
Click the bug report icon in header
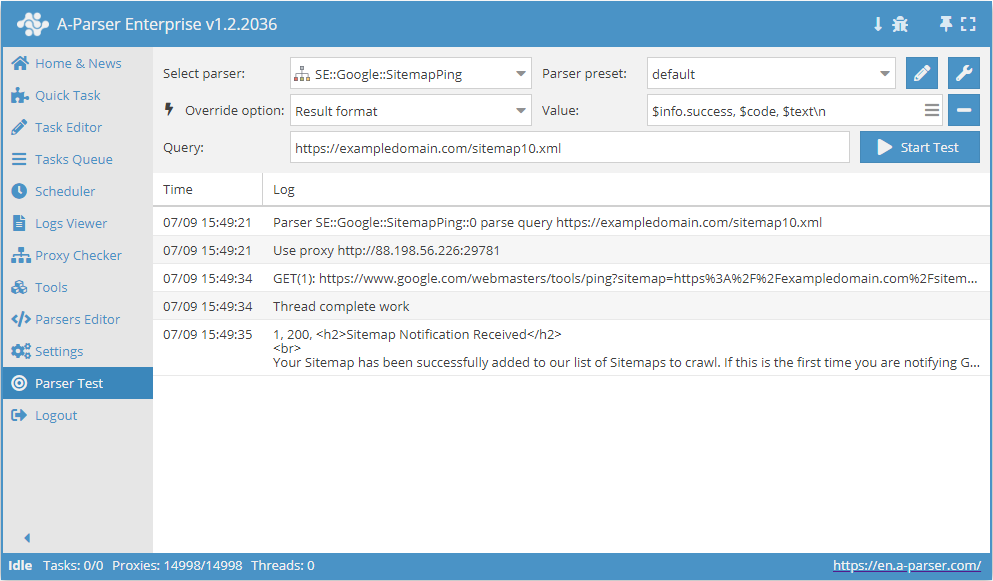pos(900,24)
